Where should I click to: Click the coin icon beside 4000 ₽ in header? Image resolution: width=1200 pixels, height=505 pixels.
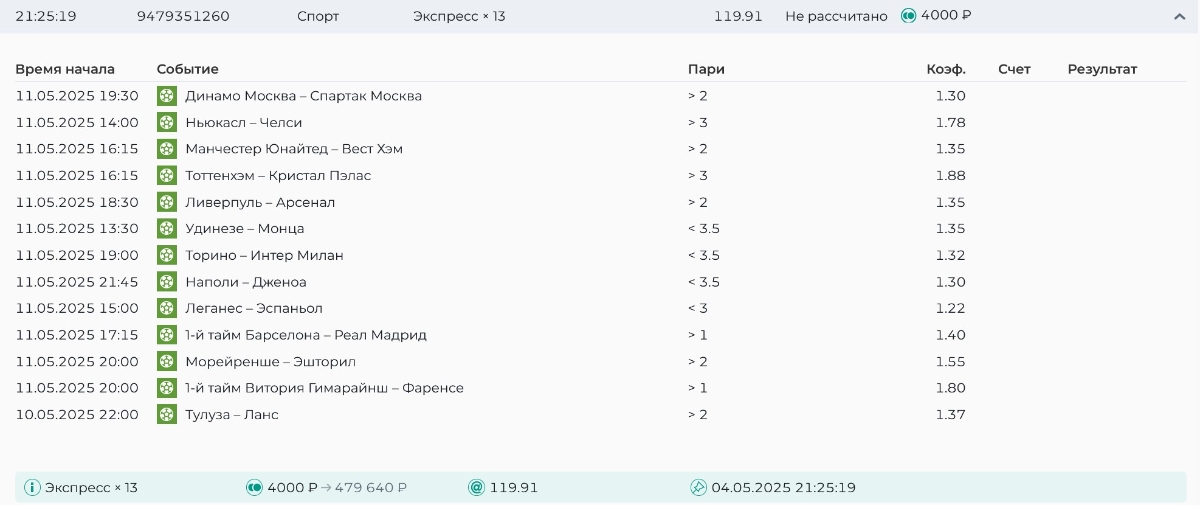908,16
